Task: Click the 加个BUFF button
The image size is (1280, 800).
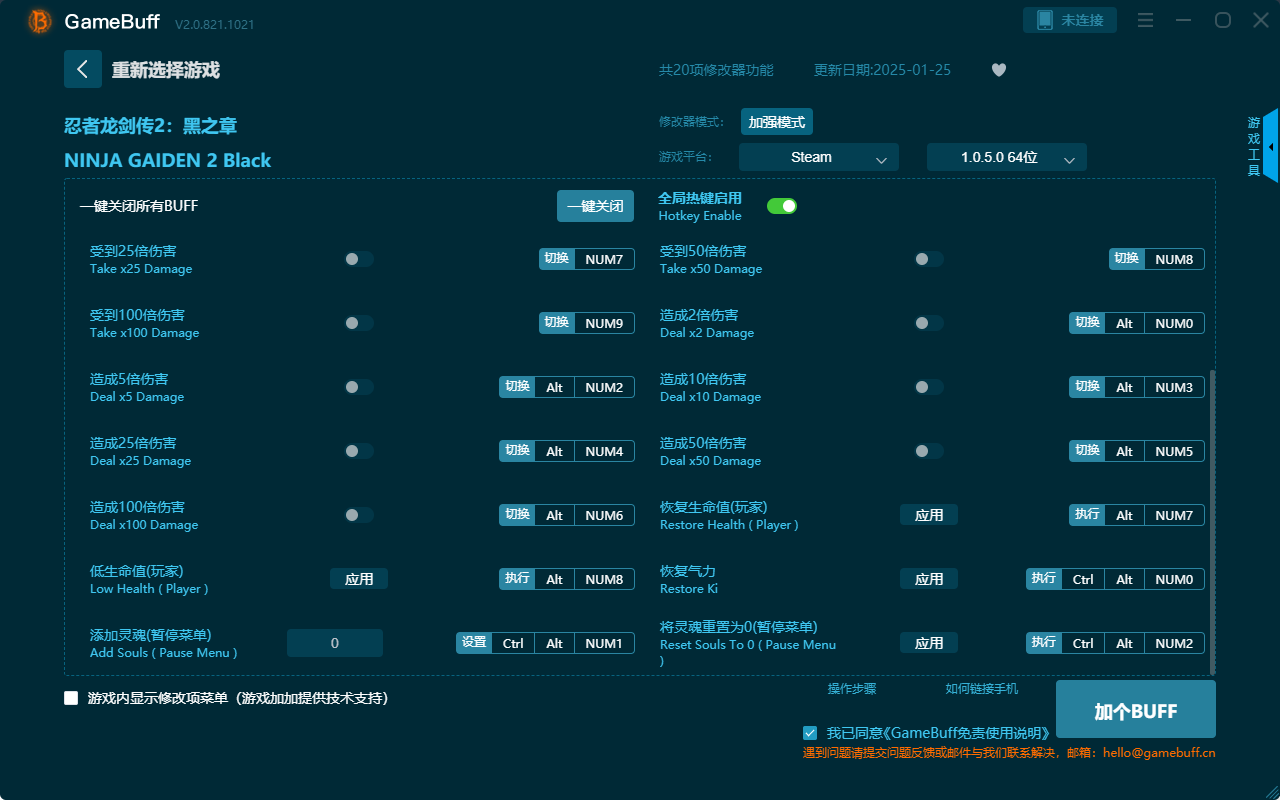Action: point(1135,709)
